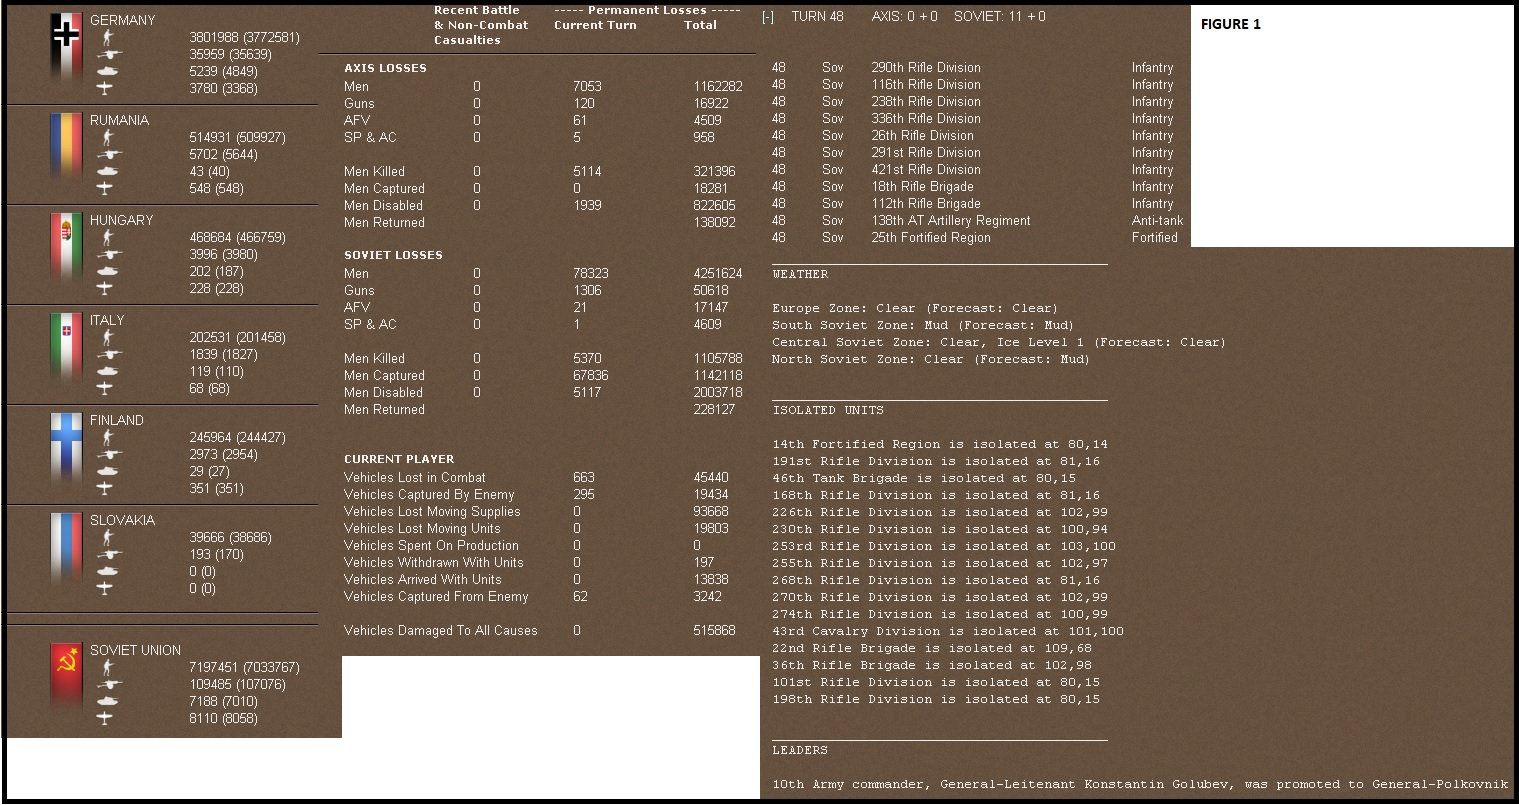Select the GERMANY nation heading

click(122, 20)
